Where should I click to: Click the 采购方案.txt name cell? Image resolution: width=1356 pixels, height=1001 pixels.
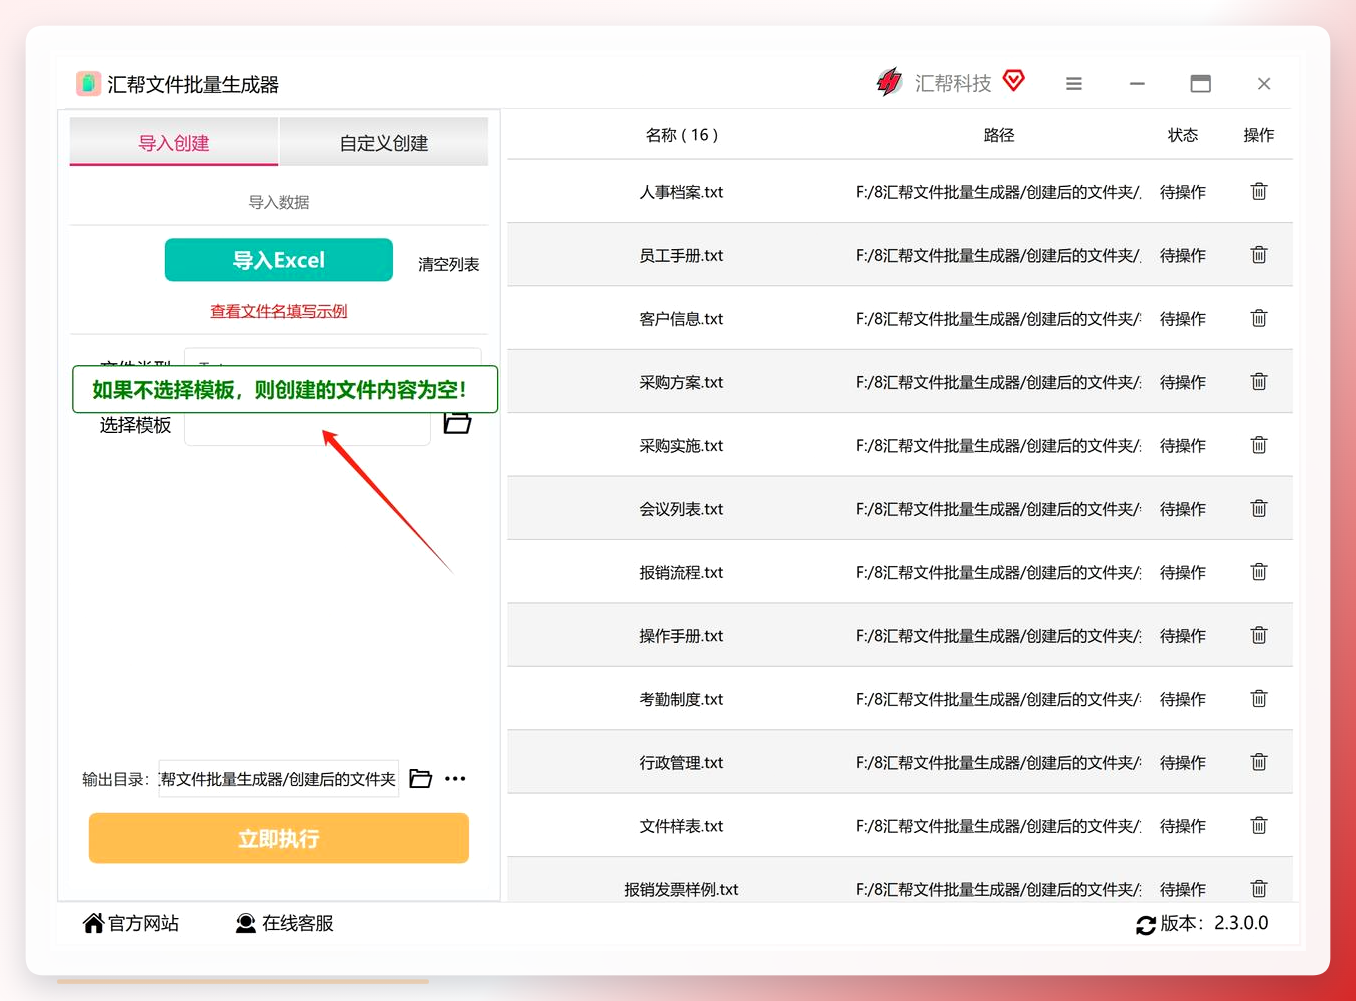pyautogui.click(x=681, y=382)
